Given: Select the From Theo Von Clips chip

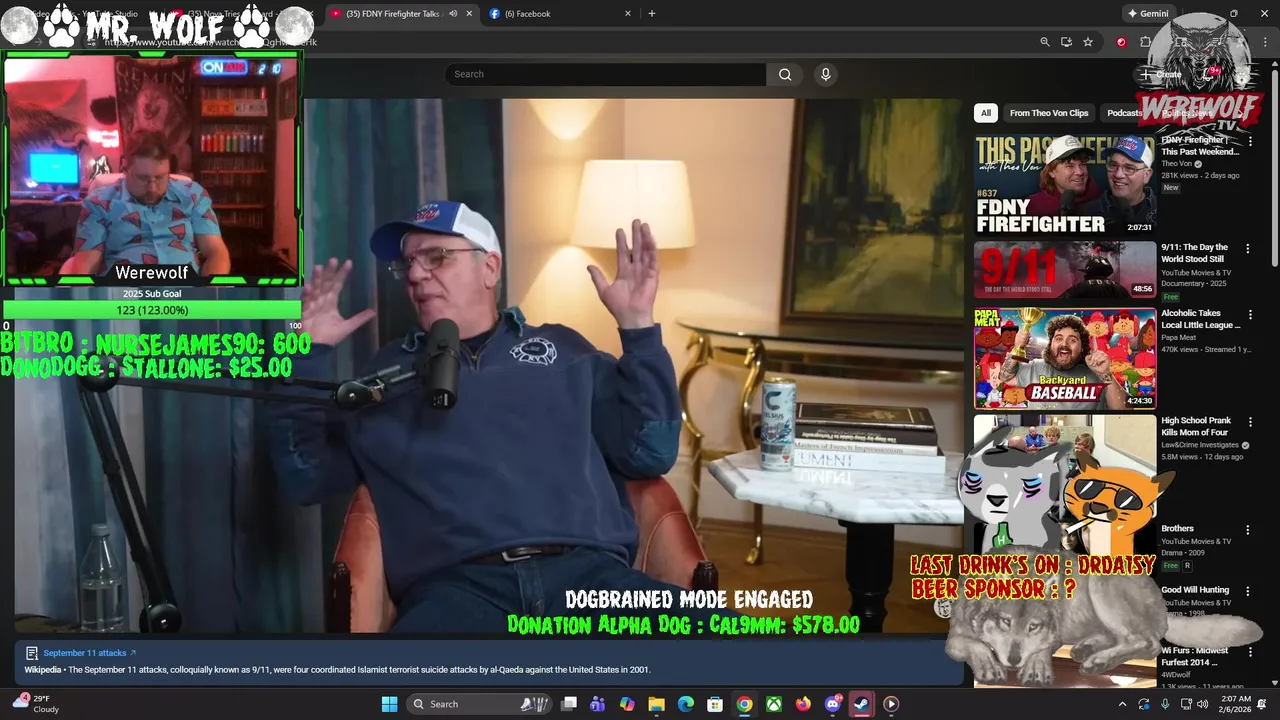Looking at the screenshot, I should [x=1049, y=113].
